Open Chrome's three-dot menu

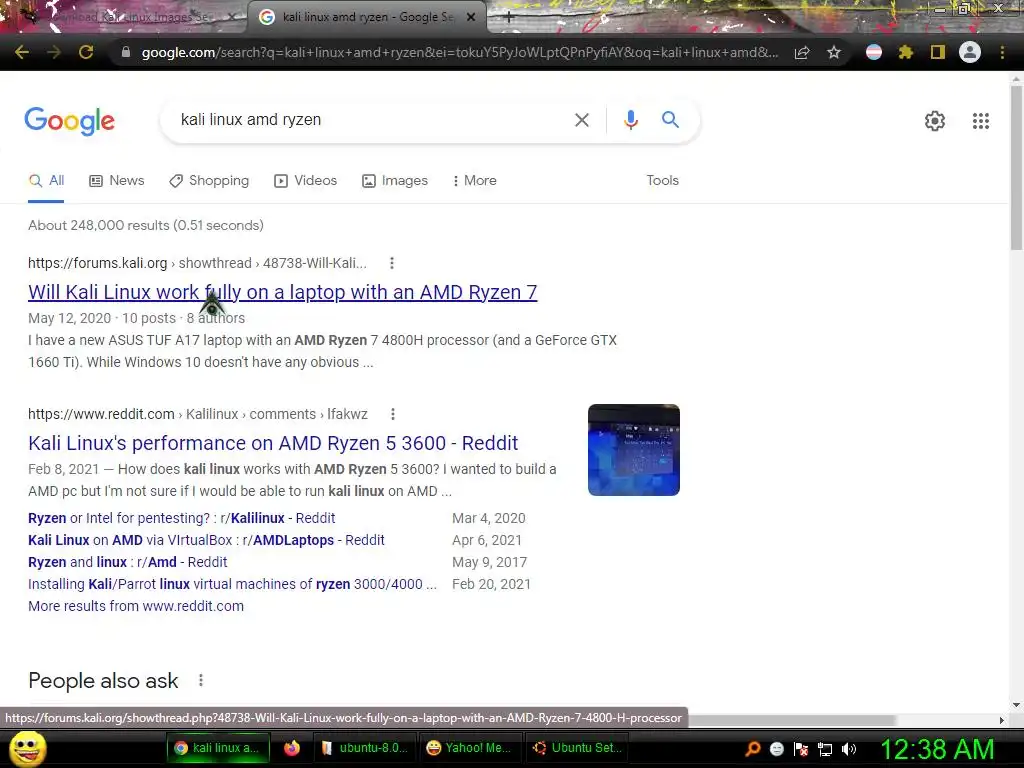coord(1002,52)
